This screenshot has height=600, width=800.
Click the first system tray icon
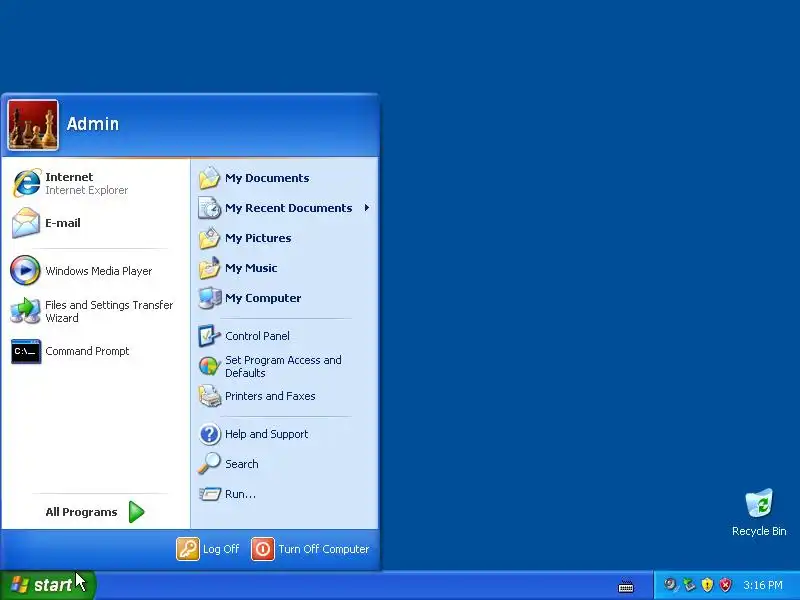pos(671,585)
